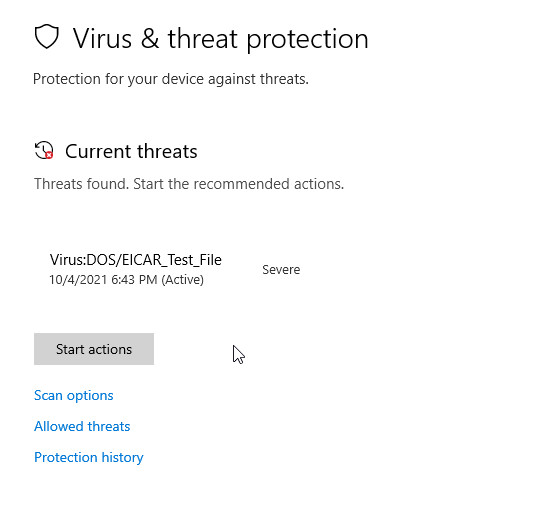Click the shield icon beside the page title
Viewport: 560px width, 511px height.
click(46, 36)
